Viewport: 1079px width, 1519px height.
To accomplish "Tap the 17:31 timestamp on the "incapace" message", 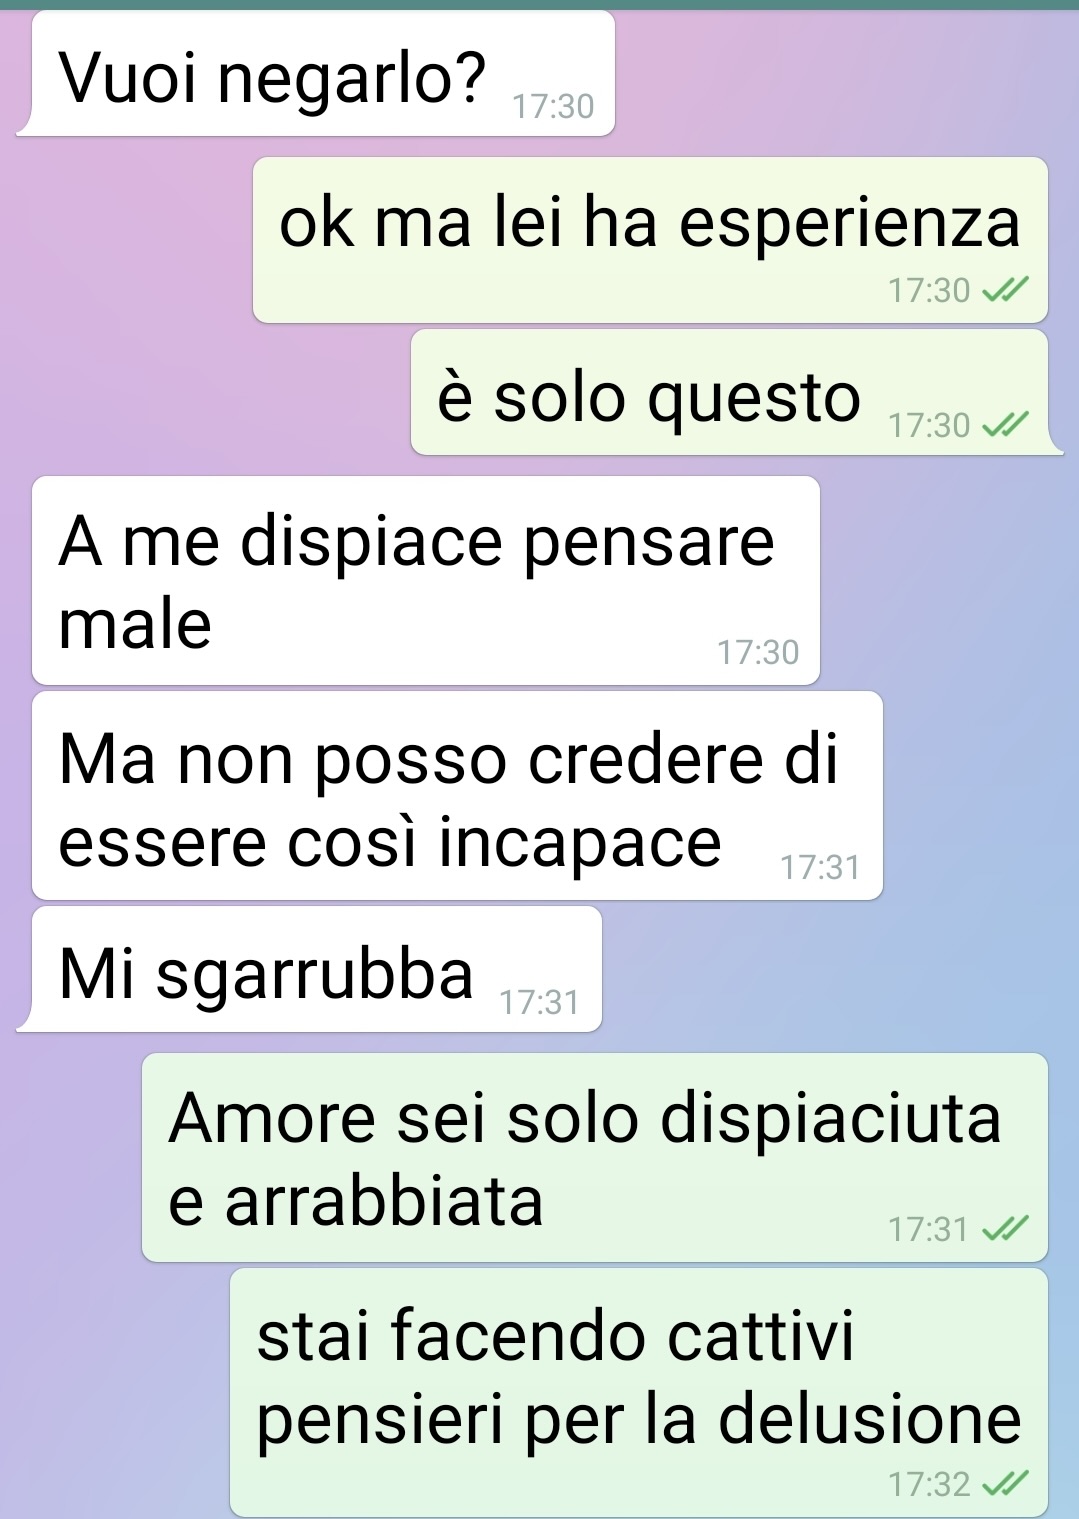I will [x=820, y=867].
